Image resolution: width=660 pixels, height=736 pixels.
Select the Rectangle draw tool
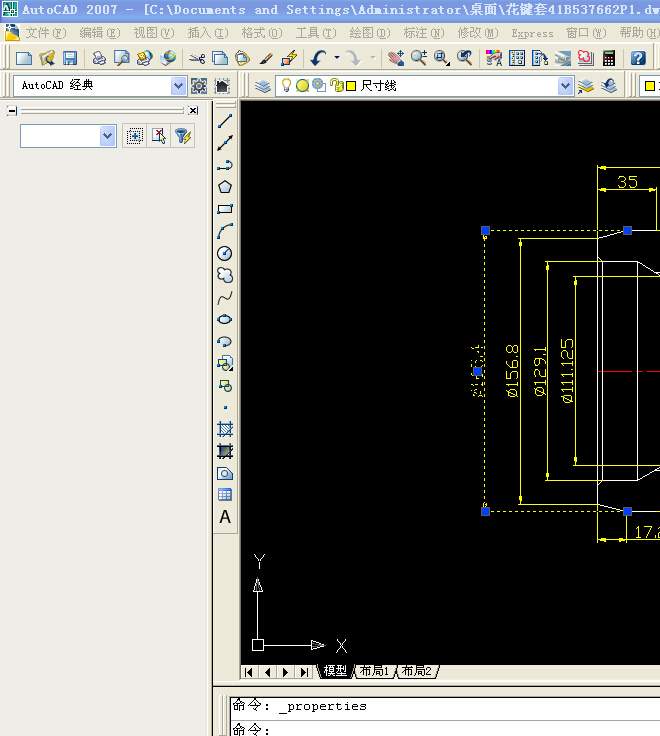(x=225, y=209)
